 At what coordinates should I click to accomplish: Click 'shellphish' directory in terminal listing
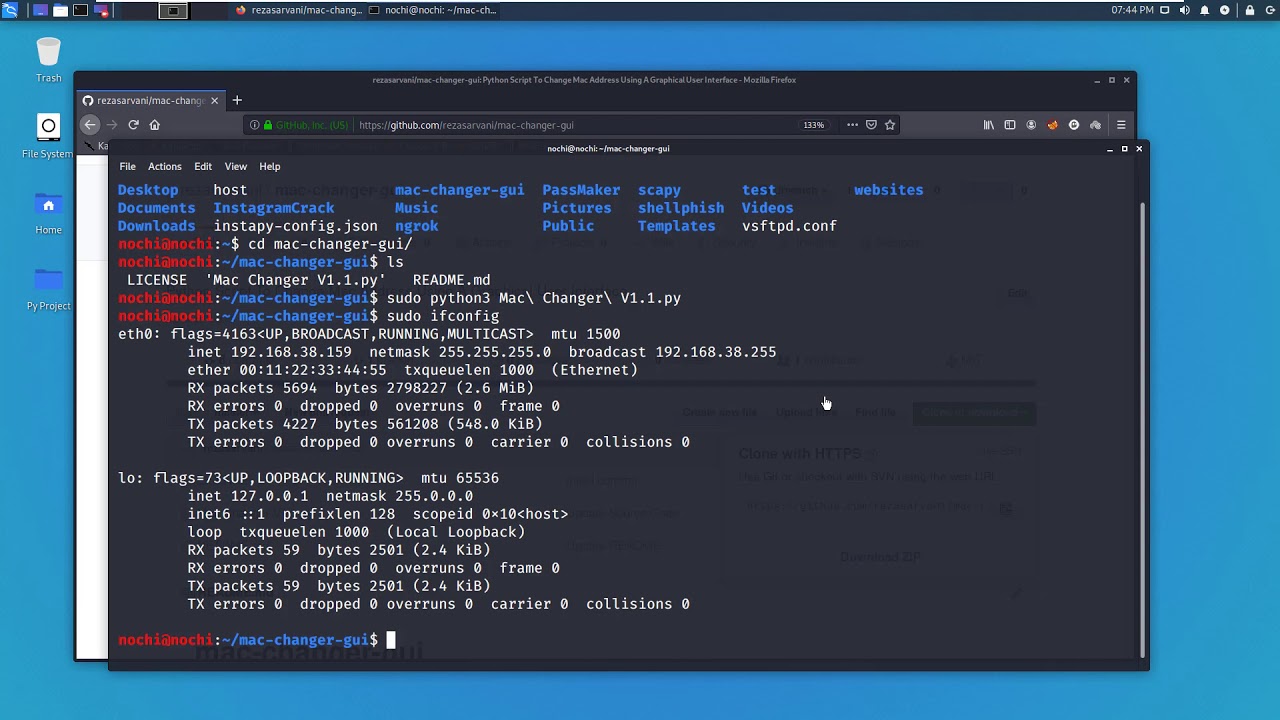pyautogui.click(x=681, y=208)
